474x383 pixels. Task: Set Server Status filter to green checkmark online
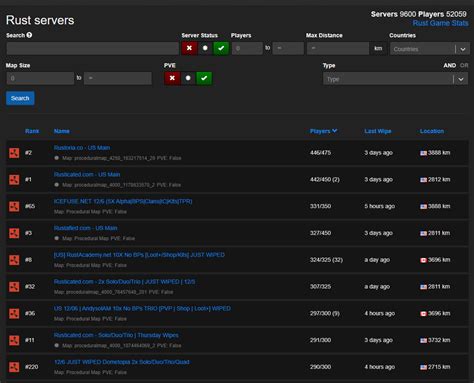pyautogui.click(x=221, y=48)
